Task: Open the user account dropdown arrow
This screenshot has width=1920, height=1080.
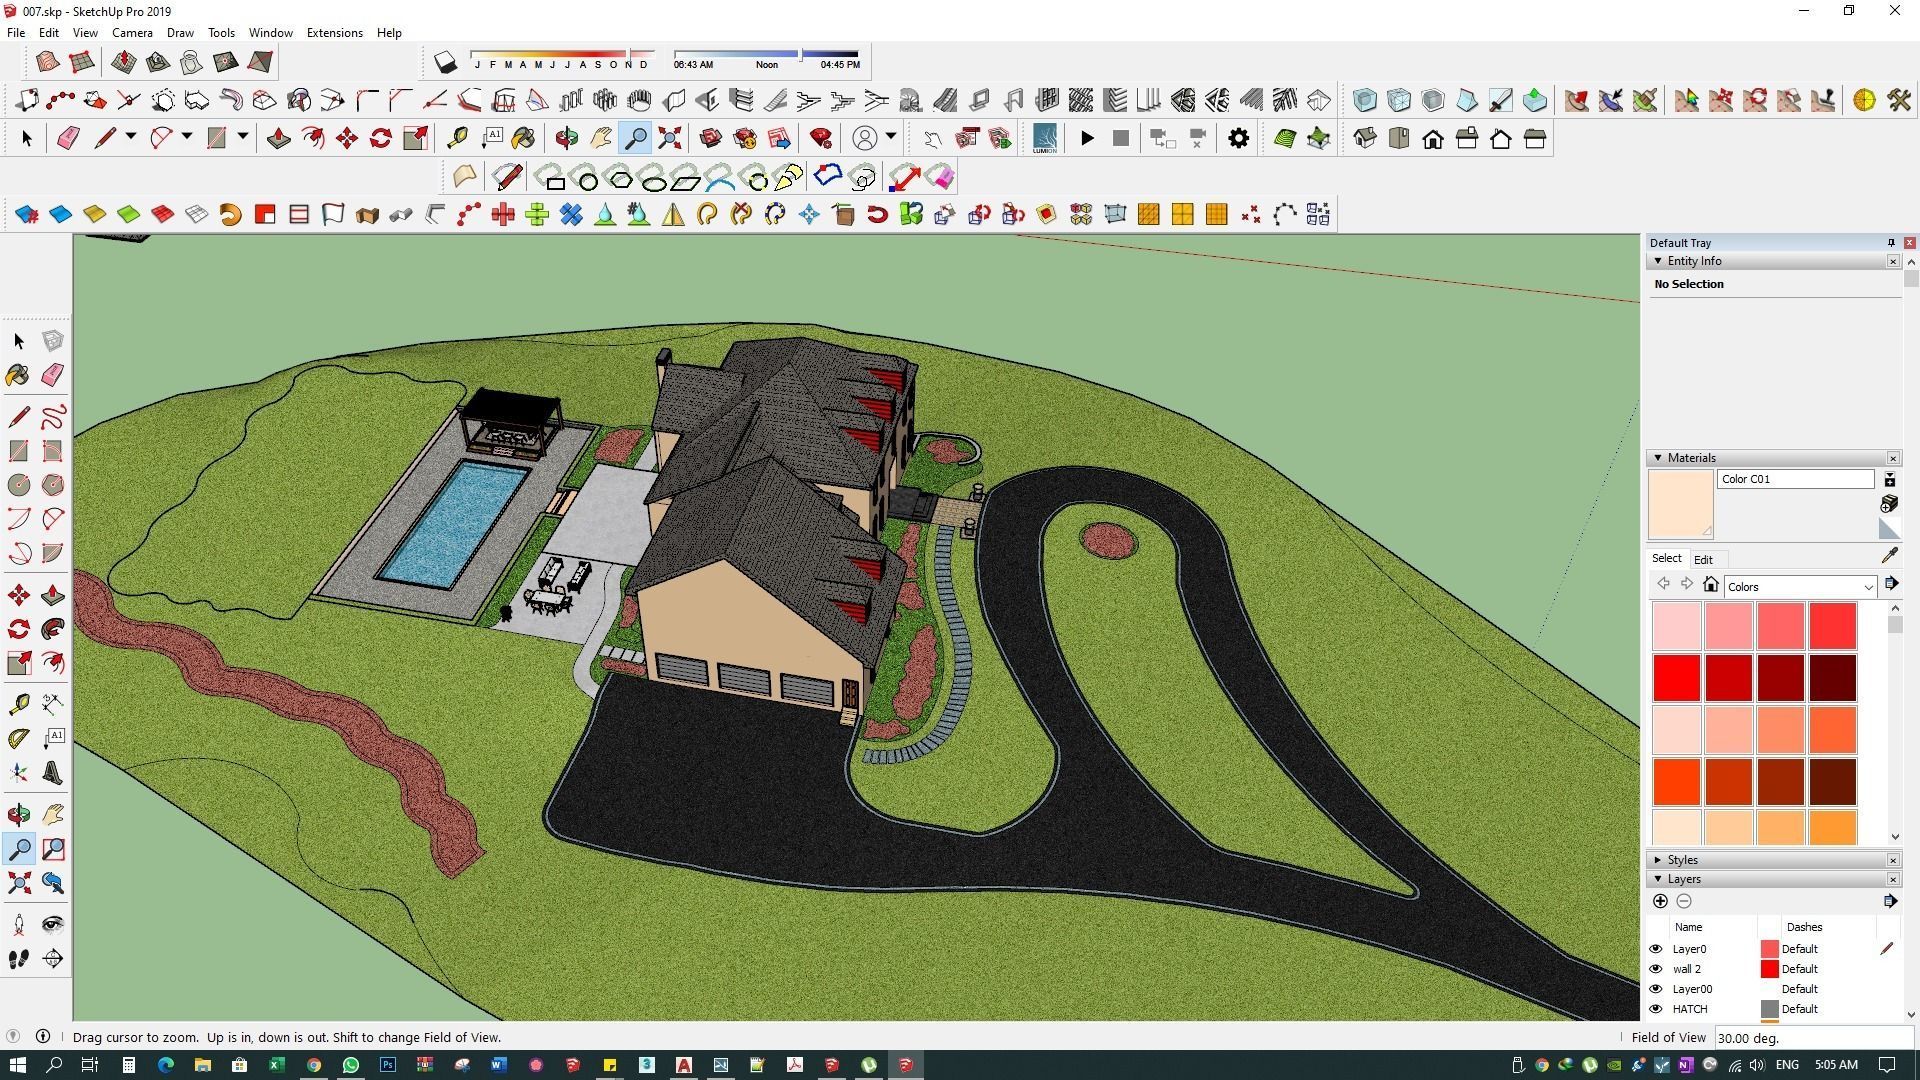Action: (x=890, y=137)
